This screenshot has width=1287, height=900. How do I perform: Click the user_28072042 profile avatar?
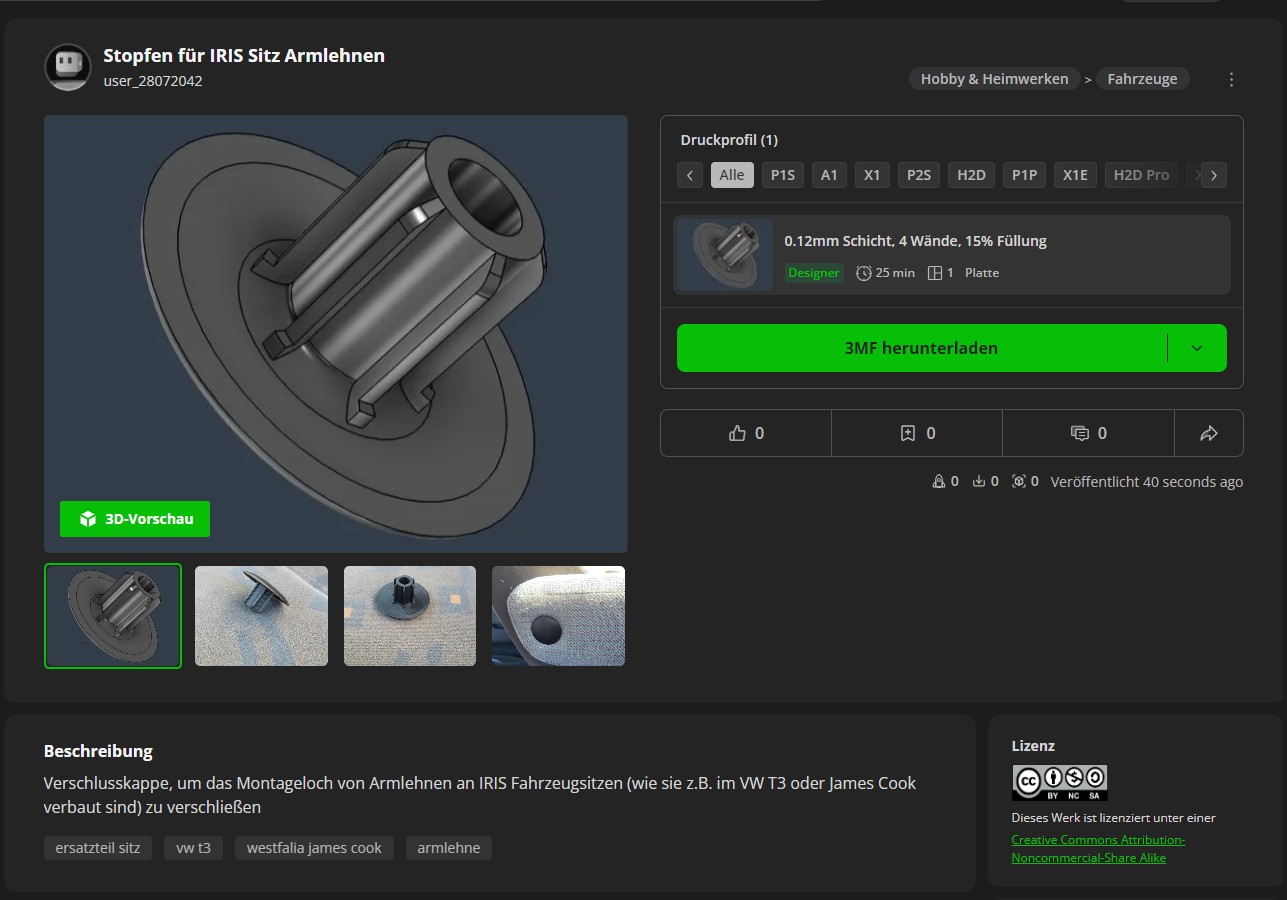(68, 67)
